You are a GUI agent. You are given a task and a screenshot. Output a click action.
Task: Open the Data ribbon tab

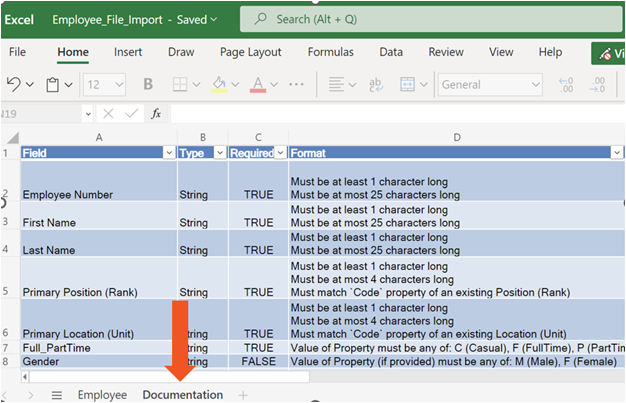tap(391, 52)
